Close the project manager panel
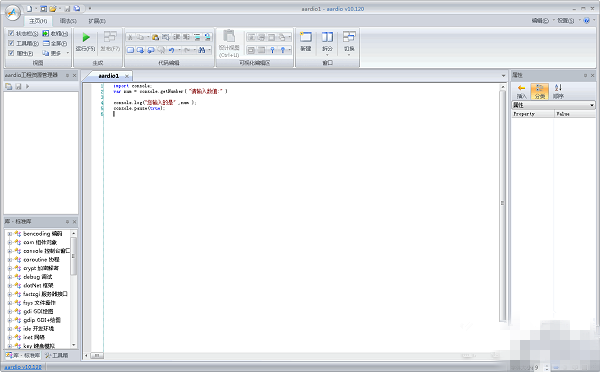 [75, 75]
